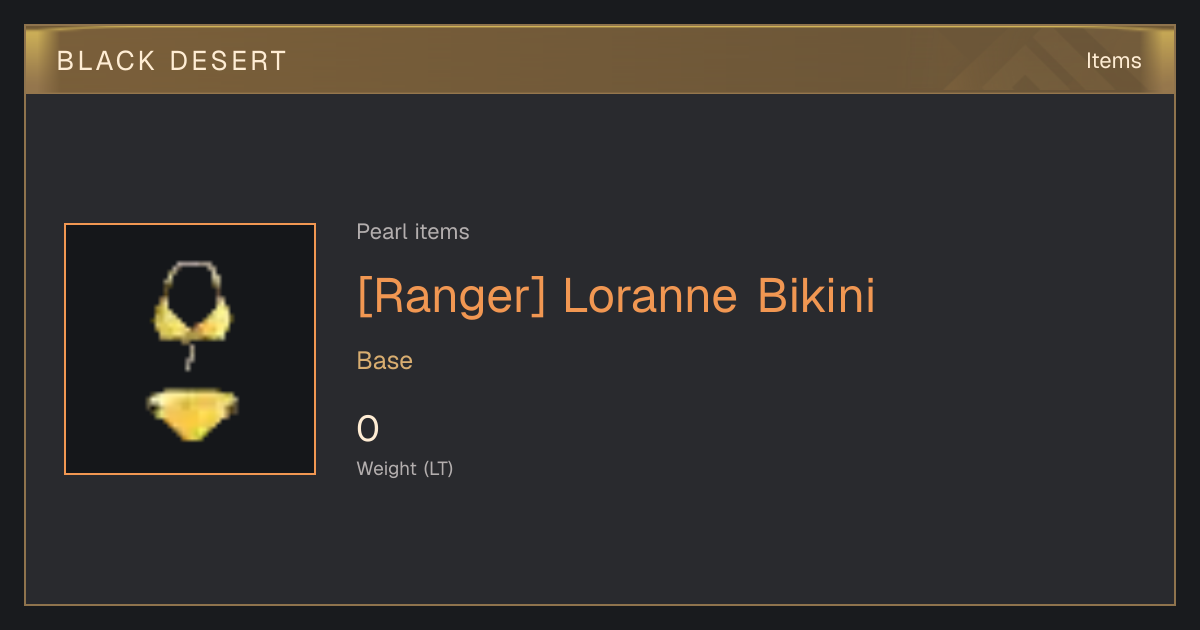1200x630 pixels.
Task: Click the BLACK DESERT header title
Action: click(172, 61)
